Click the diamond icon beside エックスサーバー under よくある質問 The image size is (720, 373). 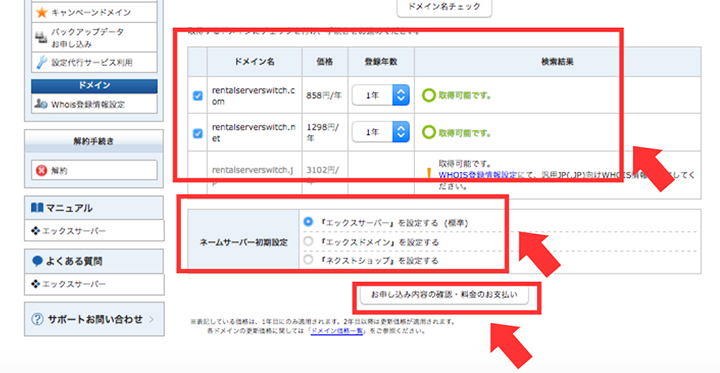coord(35,284)
